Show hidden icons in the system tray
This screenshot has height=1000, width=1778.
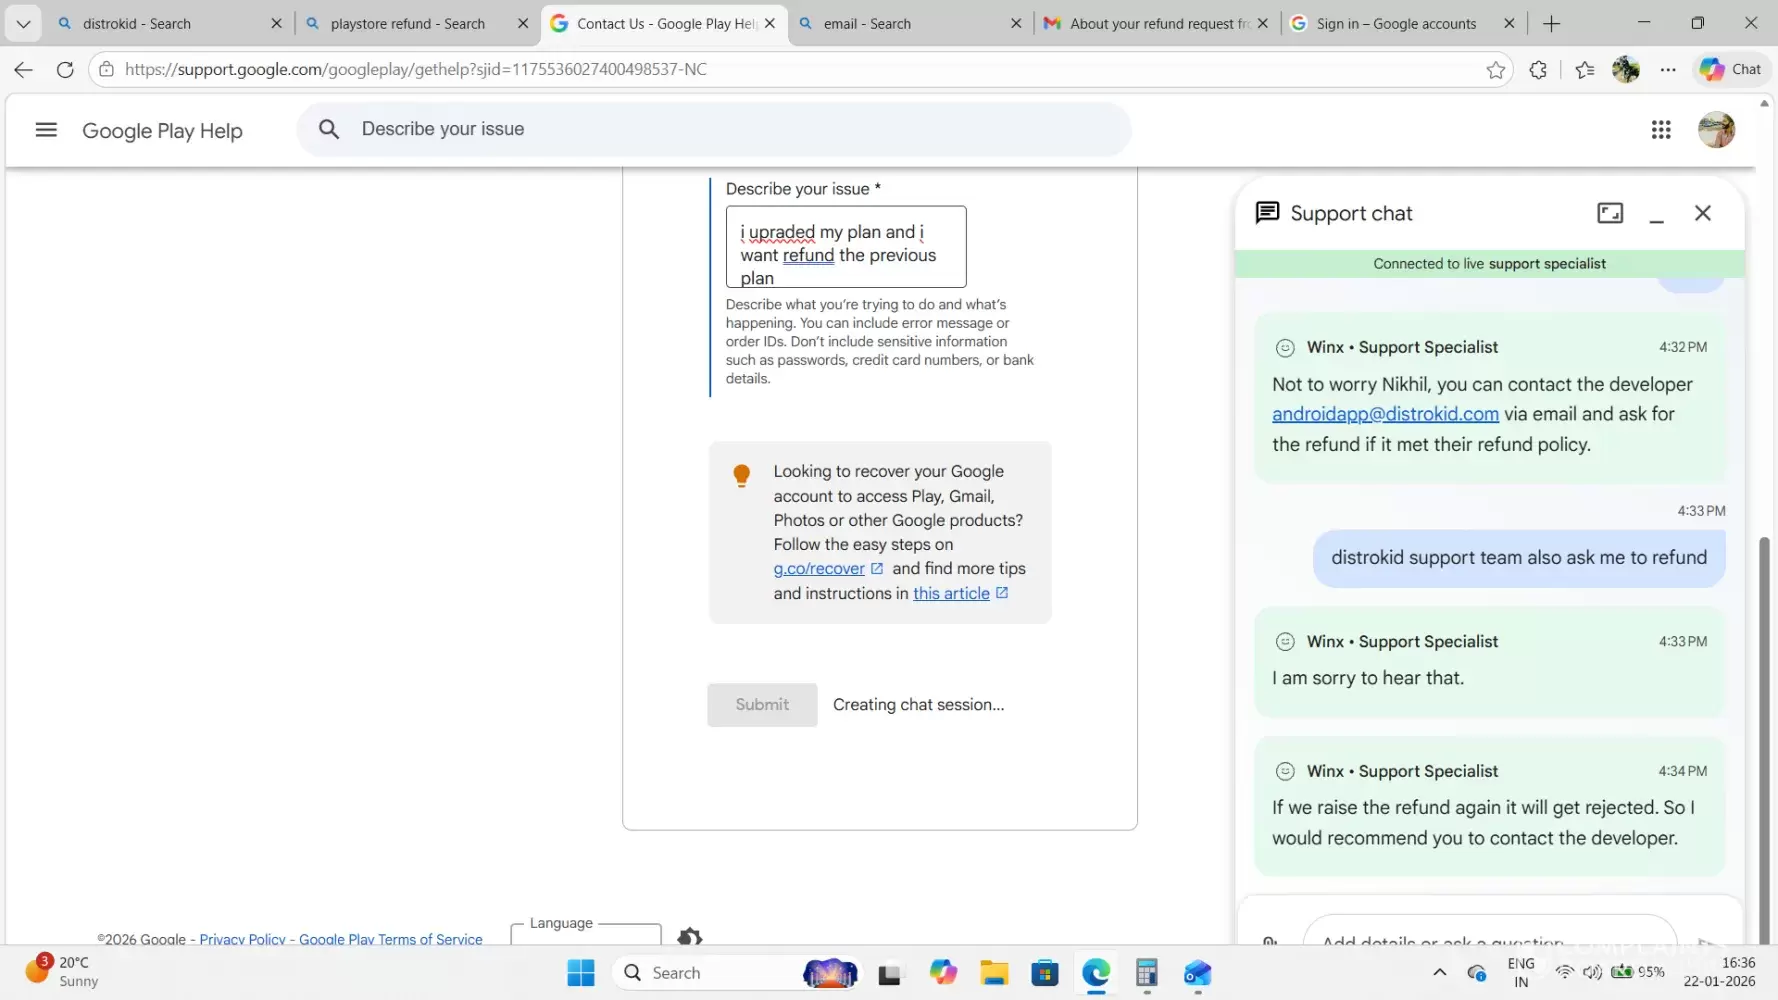coord(1439,972)
